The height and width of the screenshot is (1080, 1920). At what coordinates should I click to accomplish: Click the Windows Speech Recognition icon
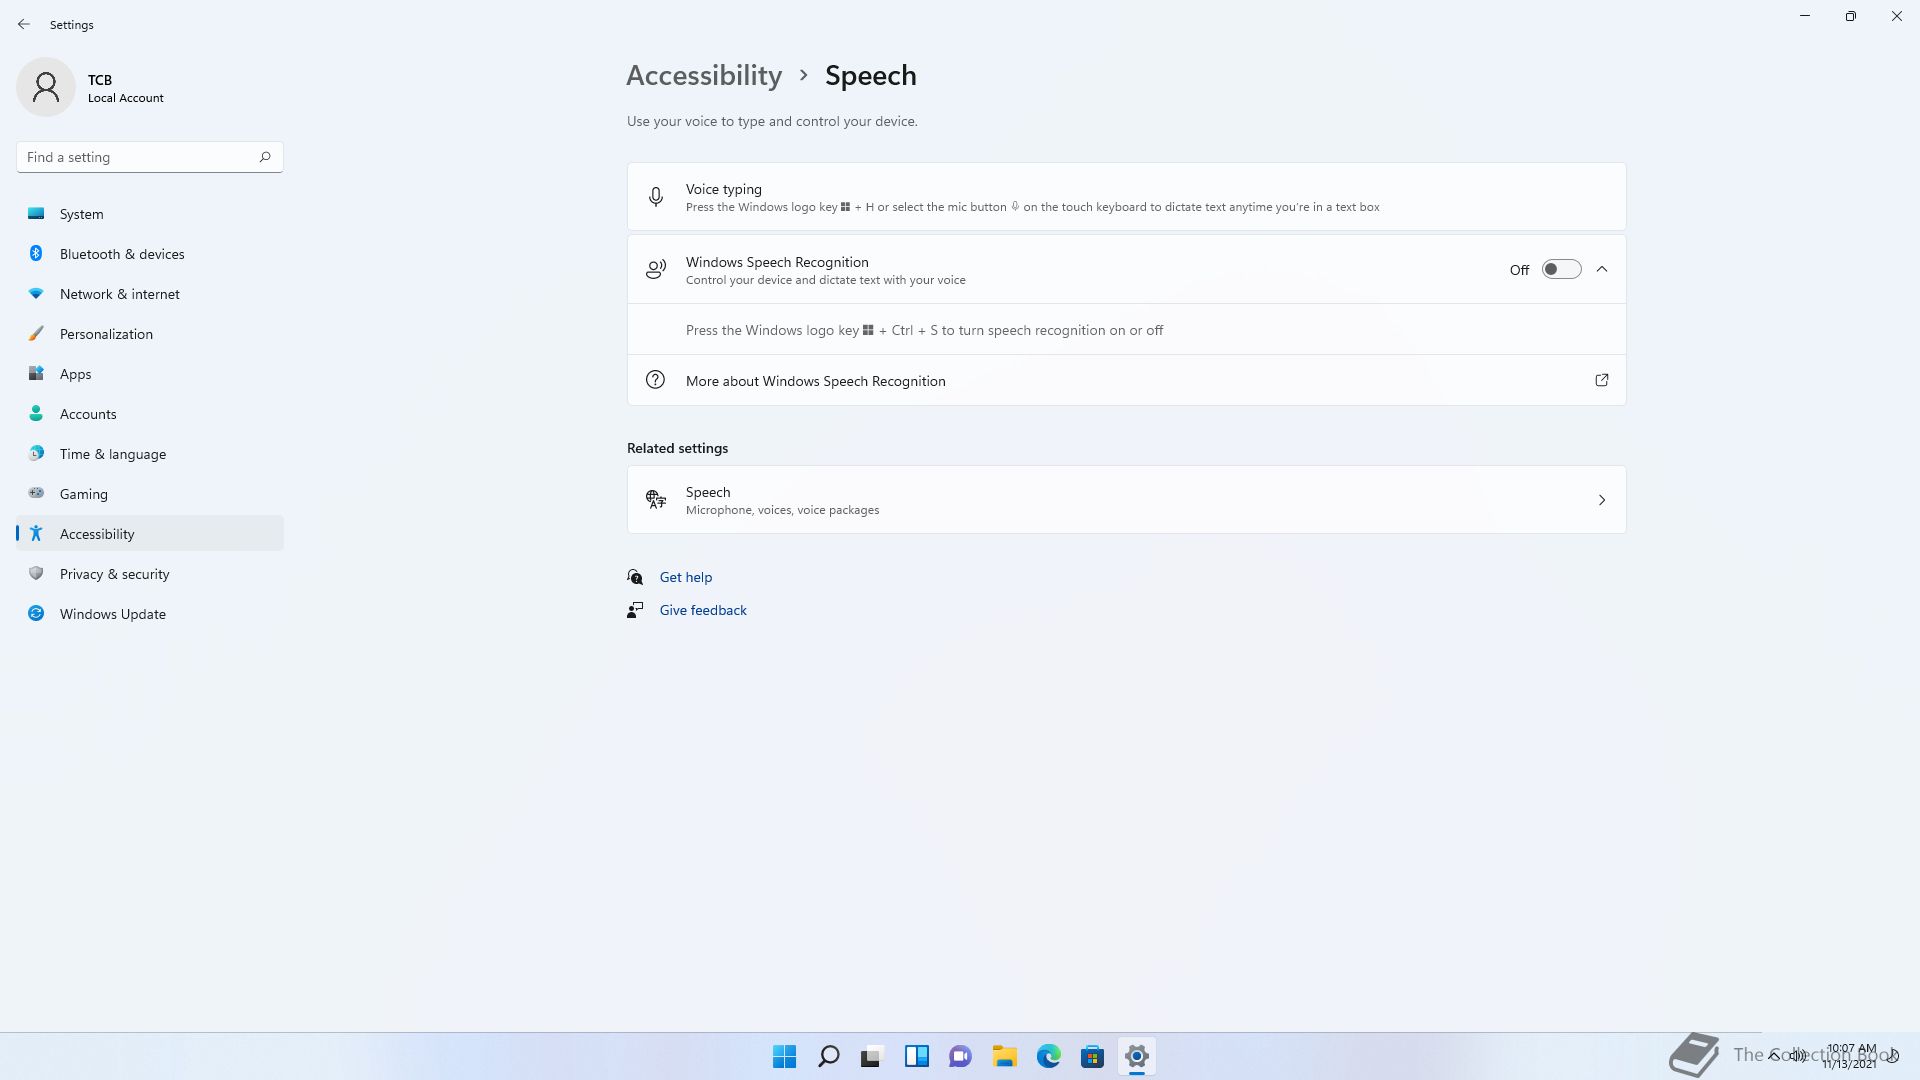[x=656, y=270]
